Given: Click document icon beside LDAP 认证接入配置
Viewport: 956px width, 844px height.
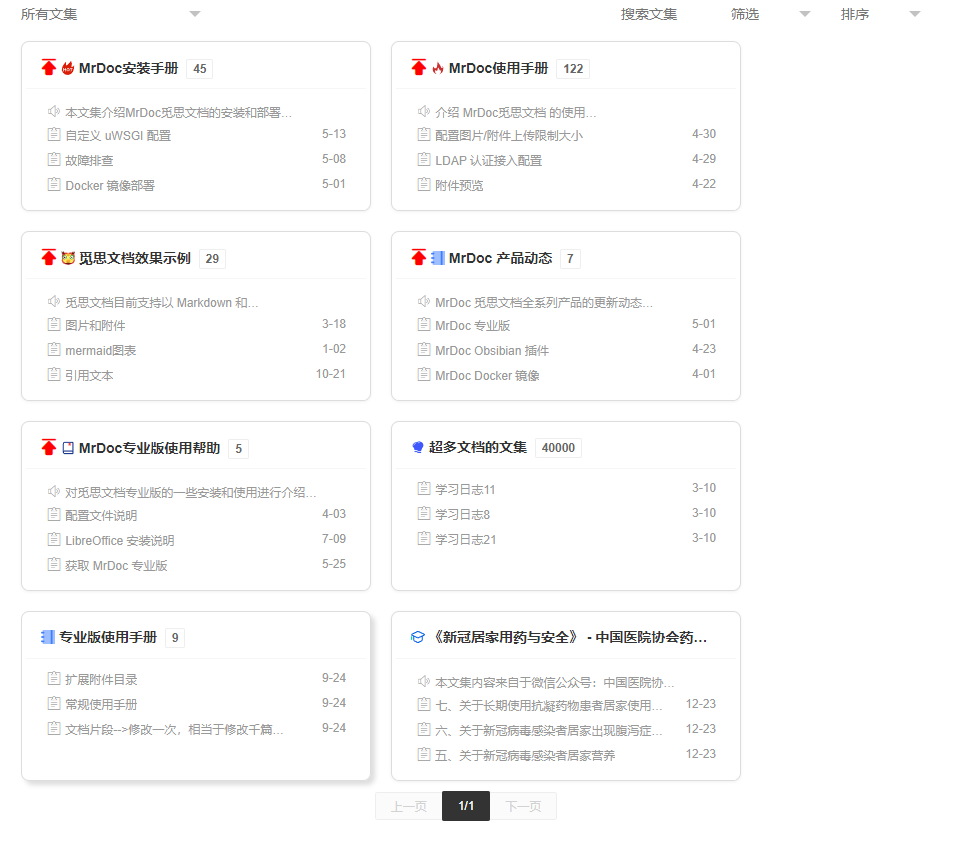Looking at the screenshot, I should pyautogui.click(x=424, y=159).
